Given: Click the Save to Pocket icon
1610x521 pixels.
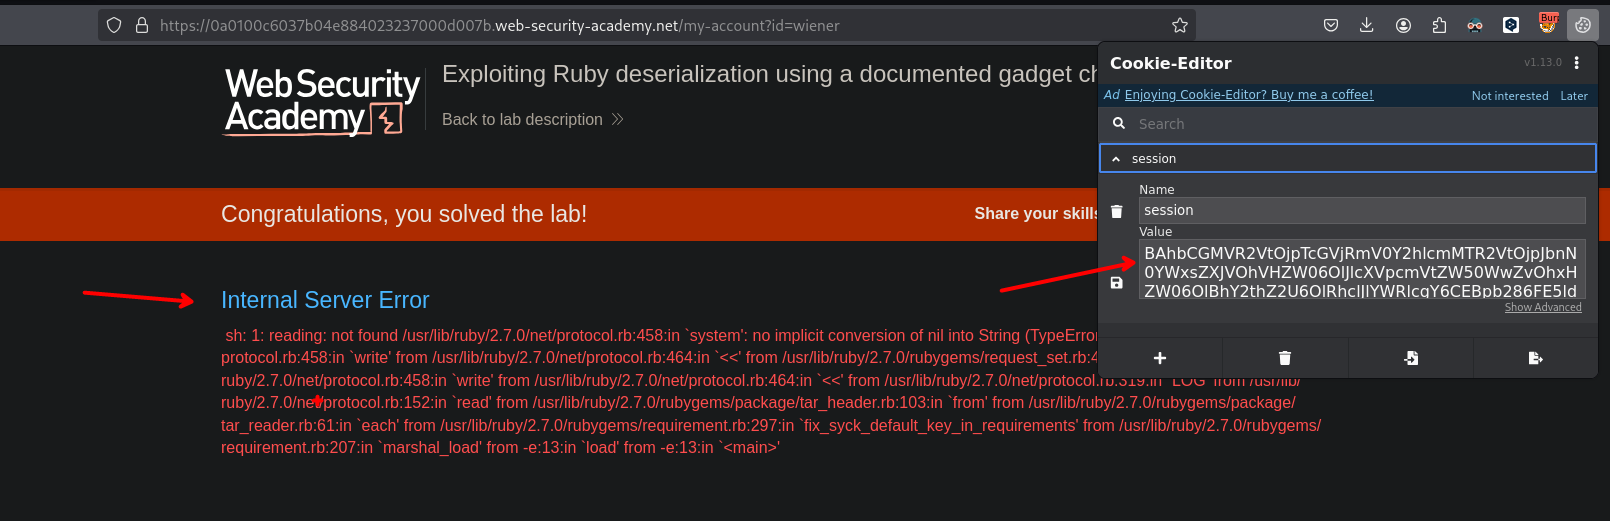Looking at the screenshot, I should (1331, 25).
